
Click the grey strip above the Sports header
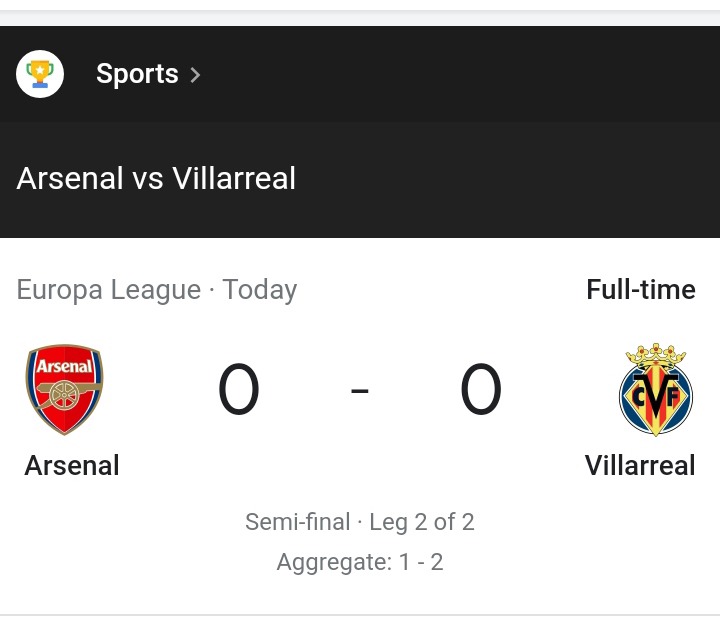coord(360,18)
